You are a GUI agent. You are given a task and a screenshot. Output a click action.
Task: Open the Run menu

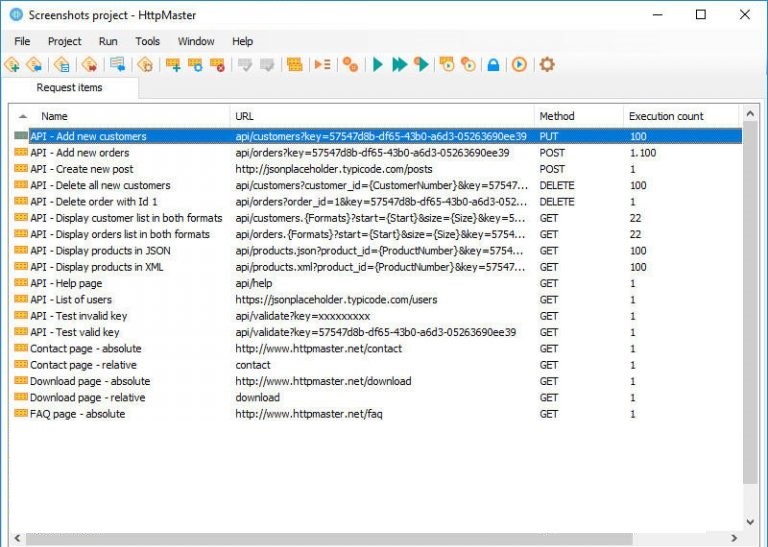click(108, 41)
